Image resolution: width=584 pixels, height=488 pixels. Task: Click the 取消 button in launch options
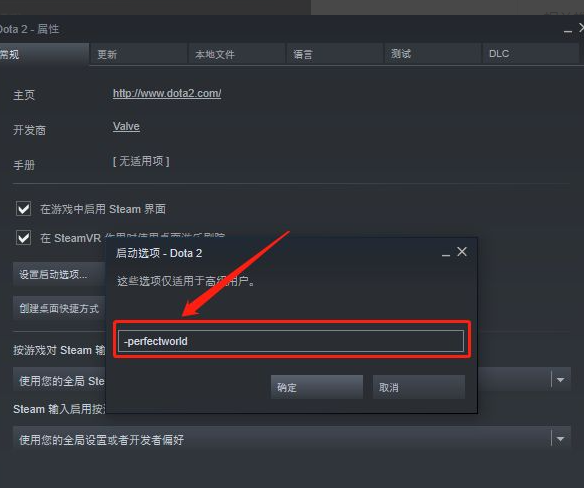pyautogui.click(x=419, y=387)
